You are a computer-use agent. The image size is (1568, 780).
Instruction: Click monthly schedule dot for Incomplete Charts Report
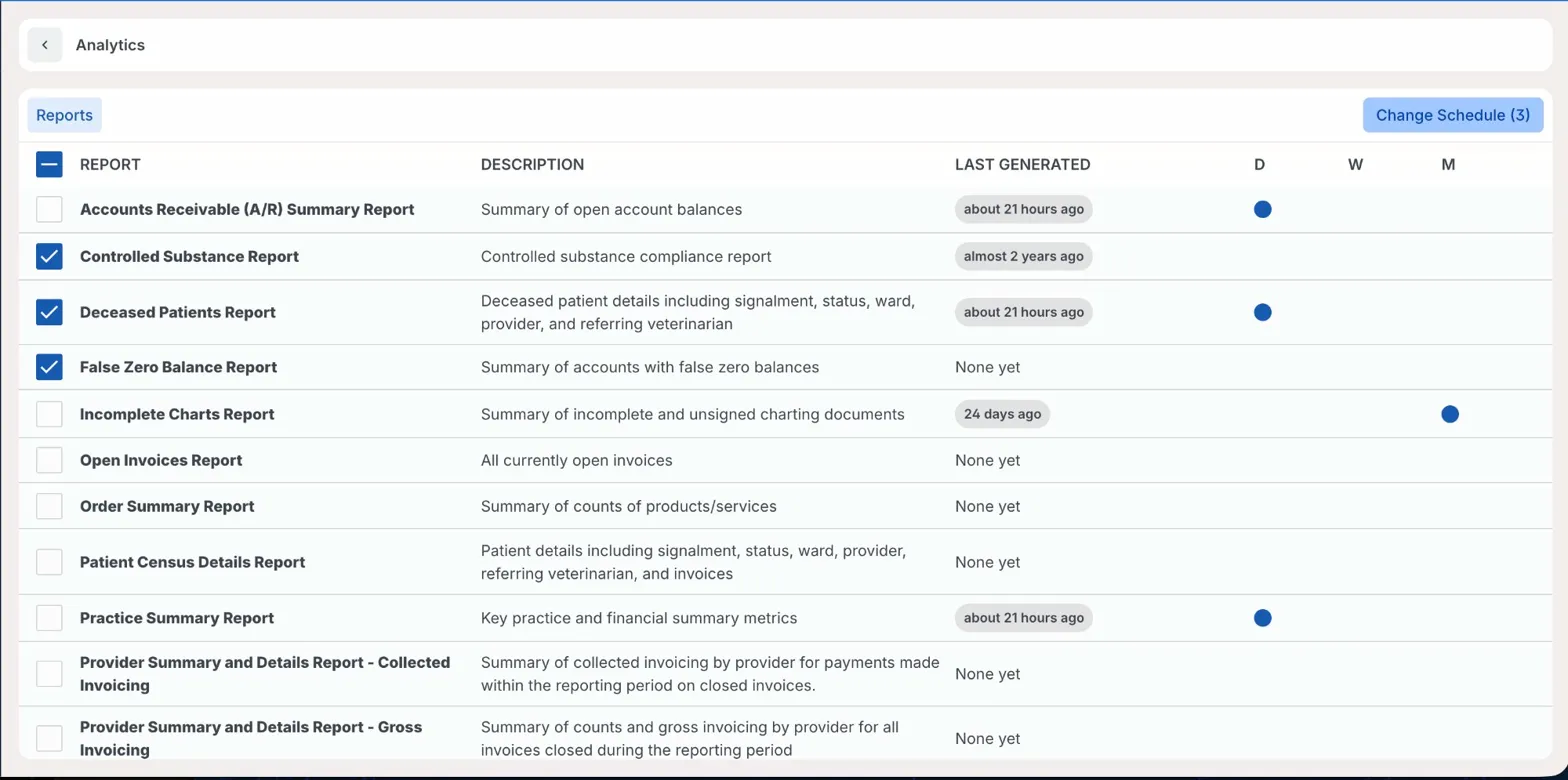[1449, 414]
